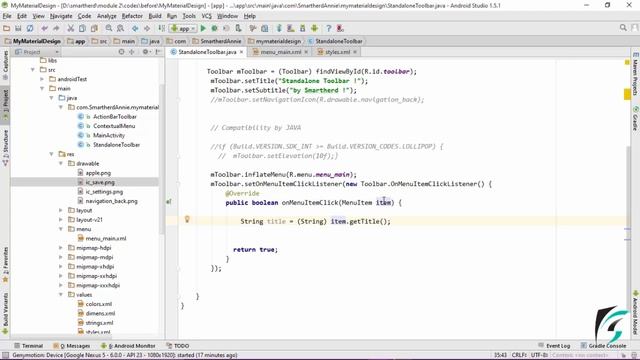Open the app run configuration dropdown
640x360 pixels.
(184, 28)
